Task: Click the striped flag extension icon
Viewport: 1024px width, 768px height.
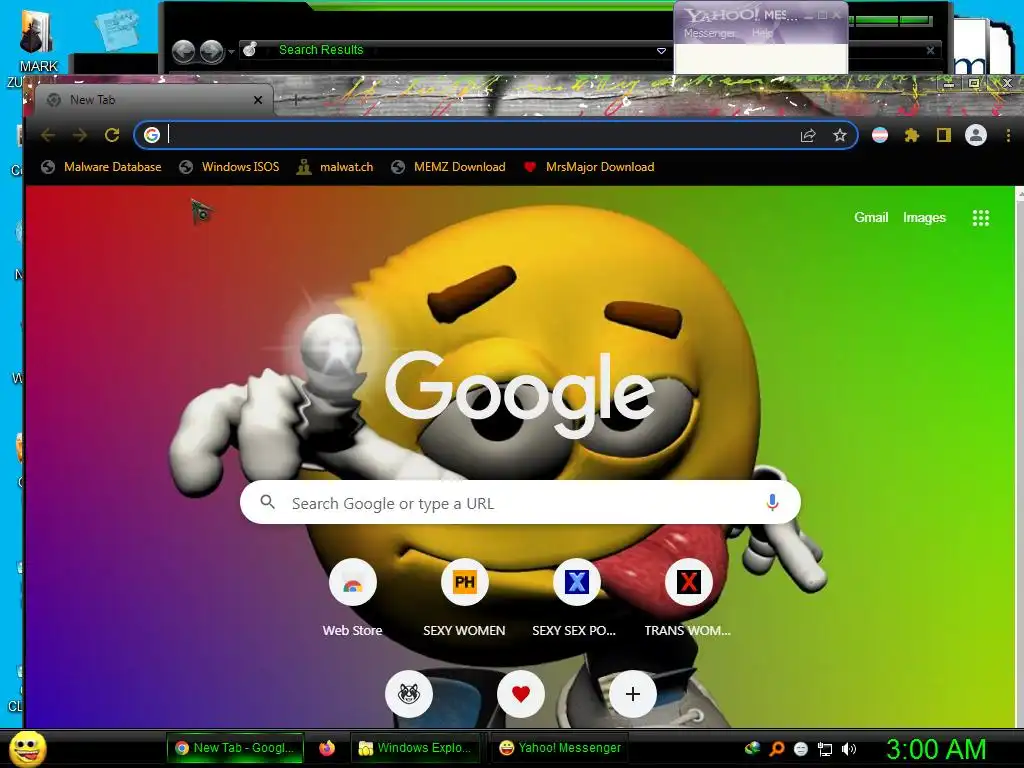Action: click(x=880, y=135)
